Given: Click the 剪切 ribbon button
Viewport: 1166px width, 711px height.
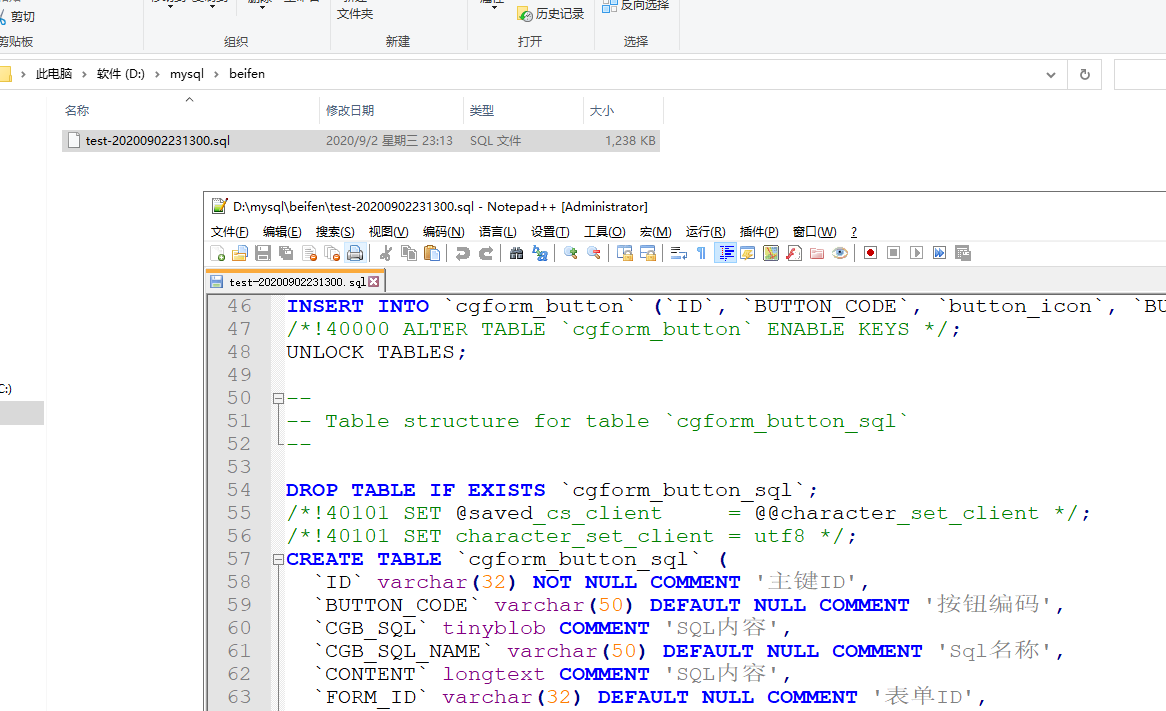Looking at the screenshot, I should (x=17, y=16).
